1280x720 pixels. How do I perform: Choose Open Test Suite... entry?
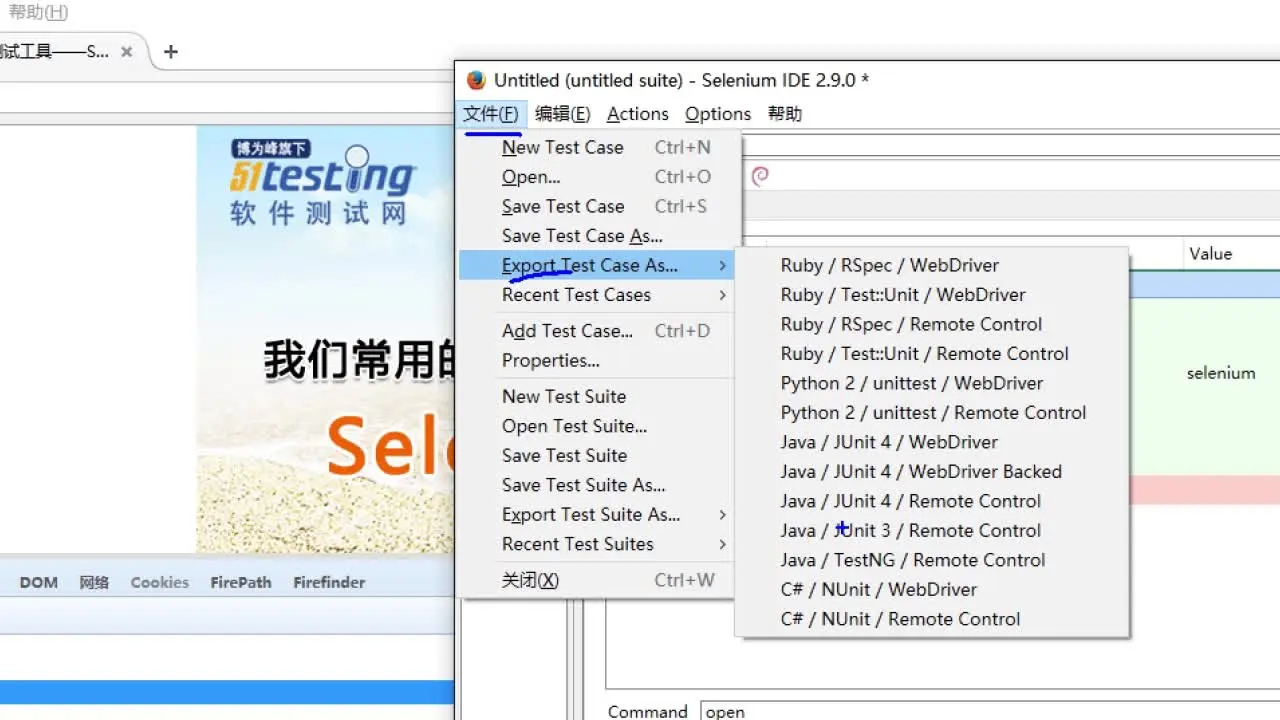[x=598, y=426]
